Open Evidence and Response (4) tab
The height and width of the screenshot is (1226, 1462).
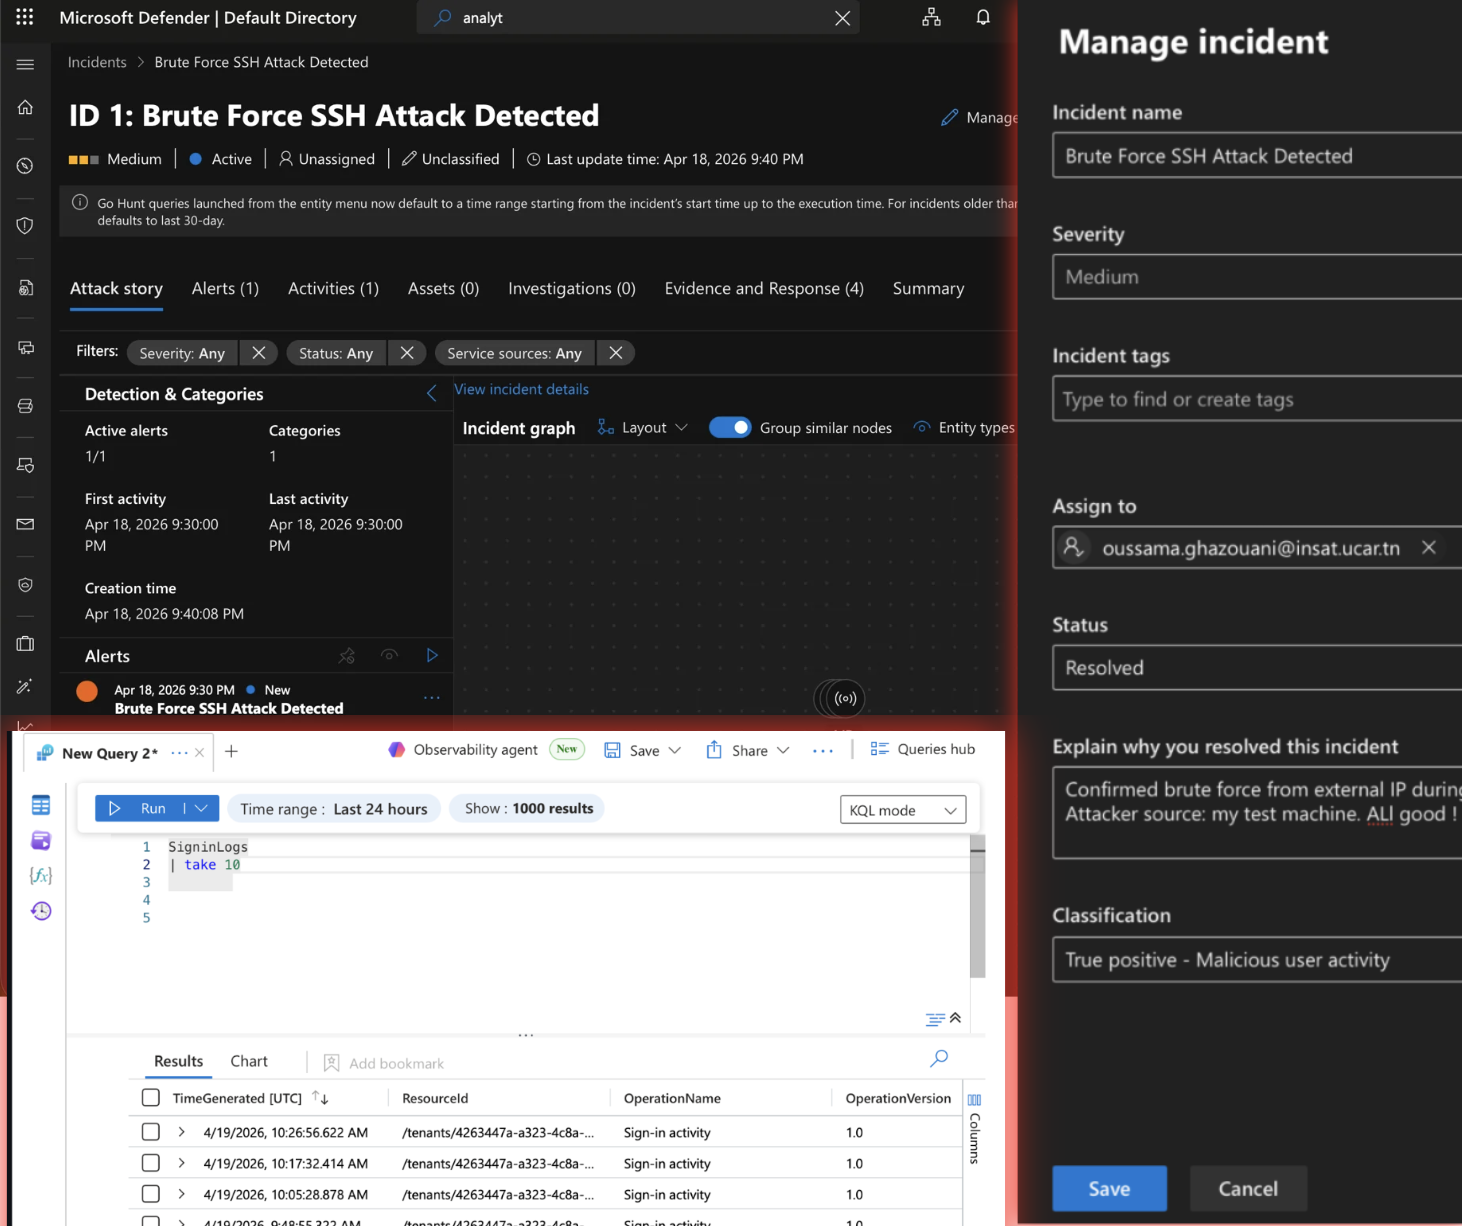[764, 288]
